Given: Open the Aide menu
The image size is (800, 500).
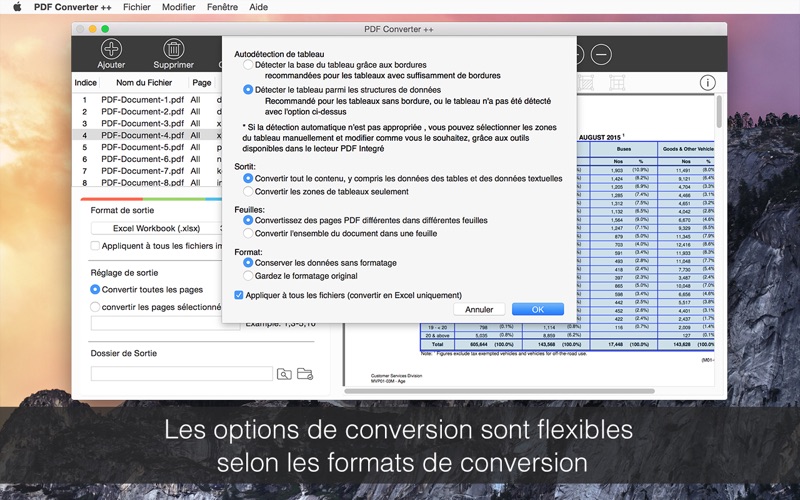Looking at the screenshot, I should [x=259, y=7].
